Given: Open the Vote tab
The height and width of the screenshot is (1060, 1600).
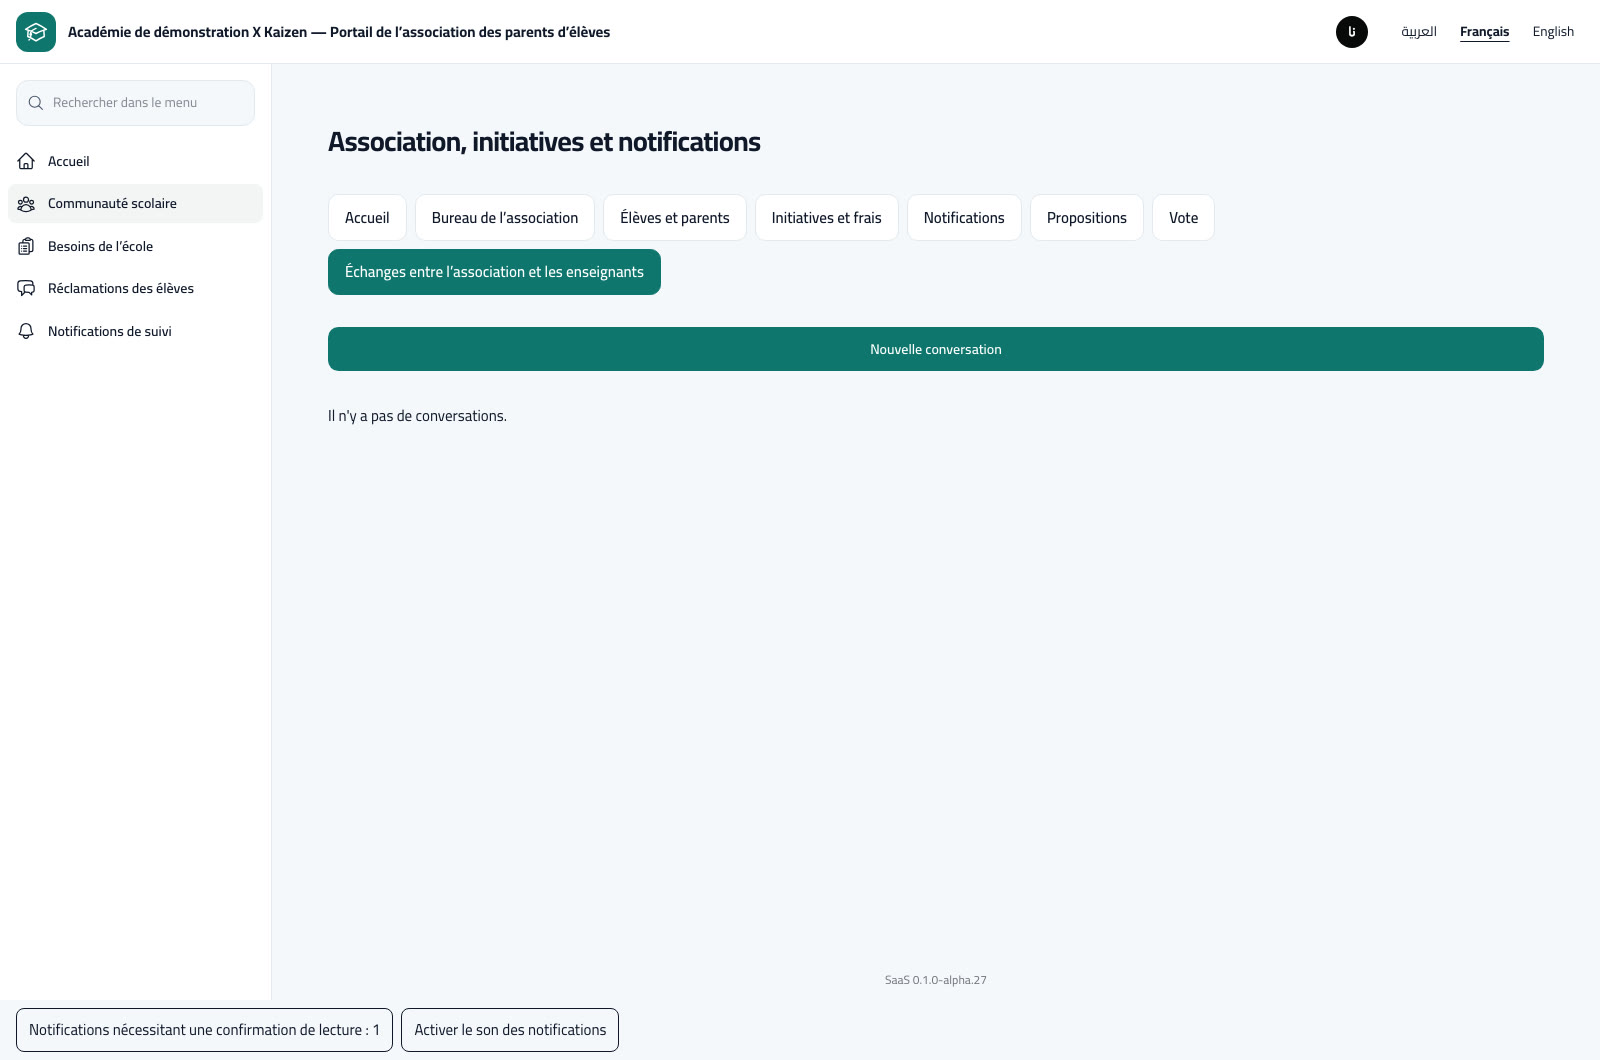Looking at the screenshot, I should click(x=1184, y=218).
